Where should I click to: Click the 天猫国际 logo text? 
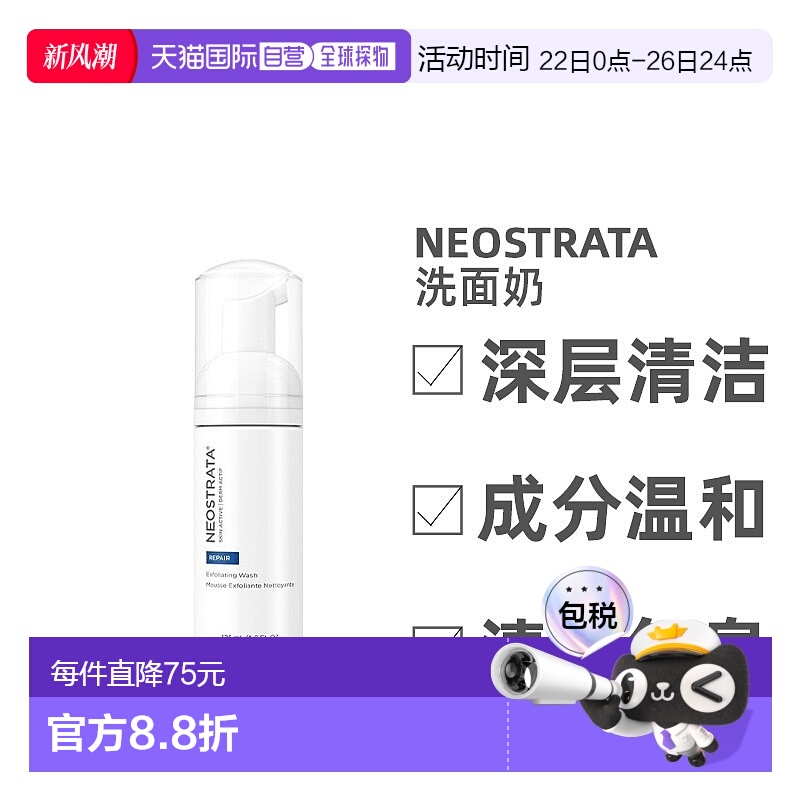click(x=205, y=57)
